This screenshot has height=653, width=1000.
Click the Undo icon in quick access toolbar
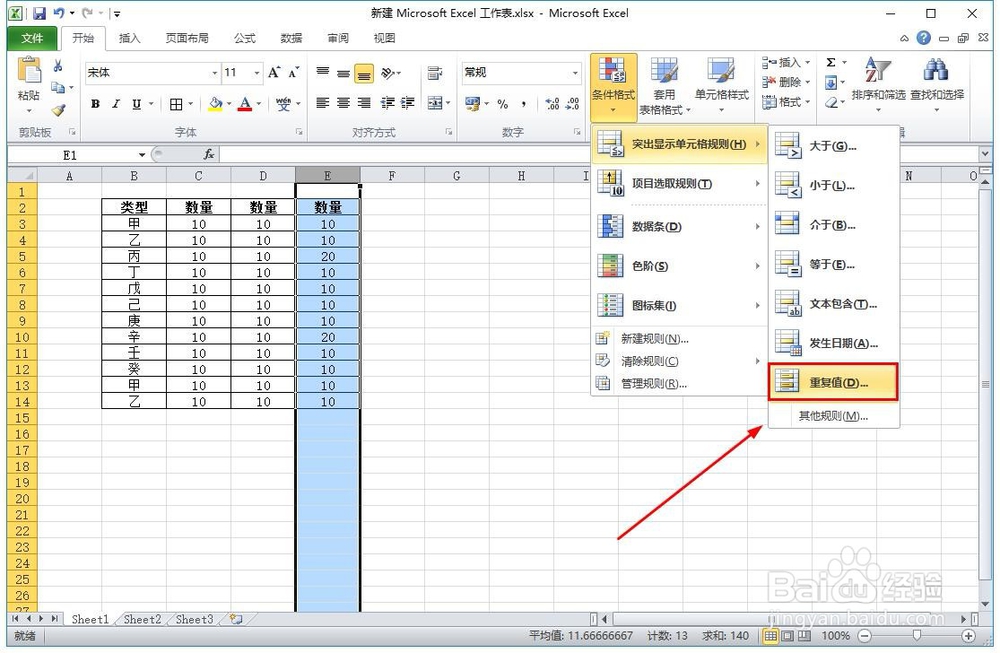pos(59,13)
